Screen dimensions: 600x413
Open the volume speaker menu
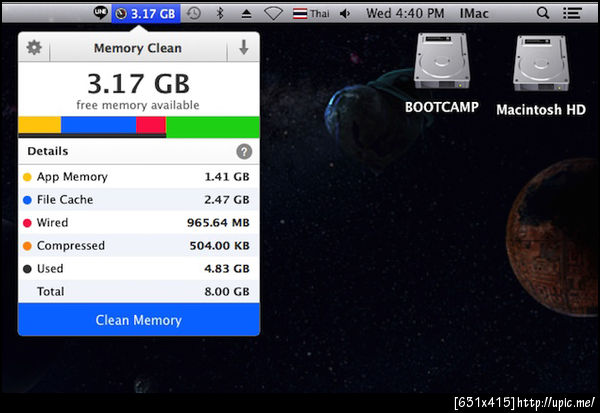coord(345,14)
